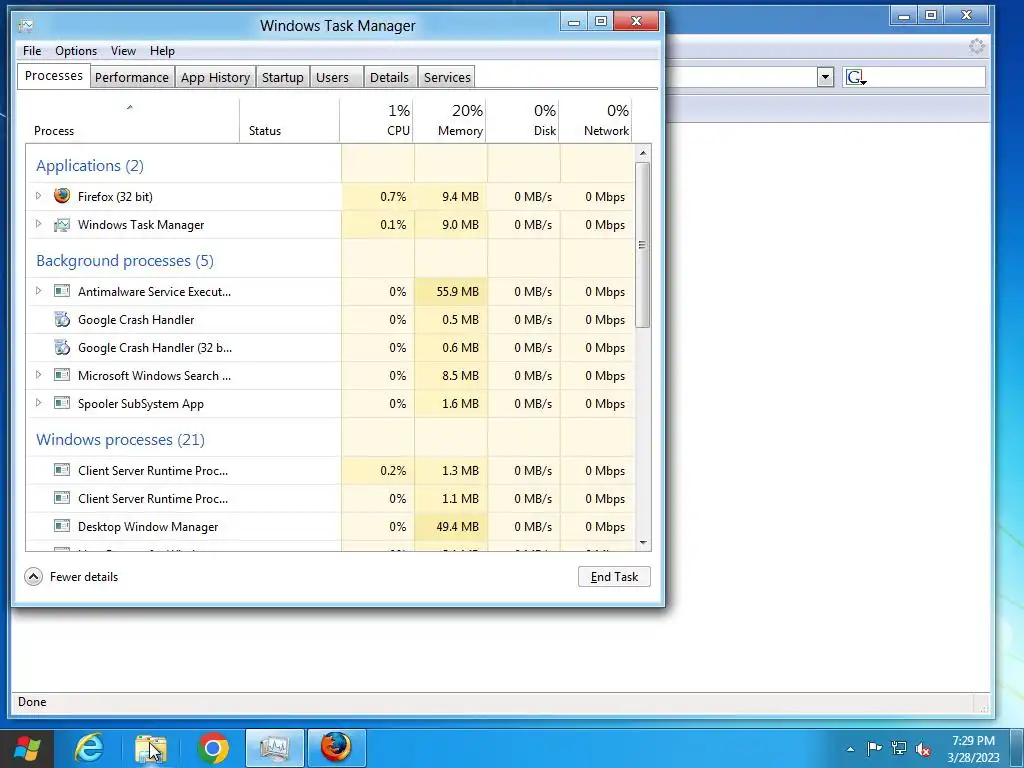Sort by the Status column header
Viewport: 1024px width, 768px height.
click(289, 121)
